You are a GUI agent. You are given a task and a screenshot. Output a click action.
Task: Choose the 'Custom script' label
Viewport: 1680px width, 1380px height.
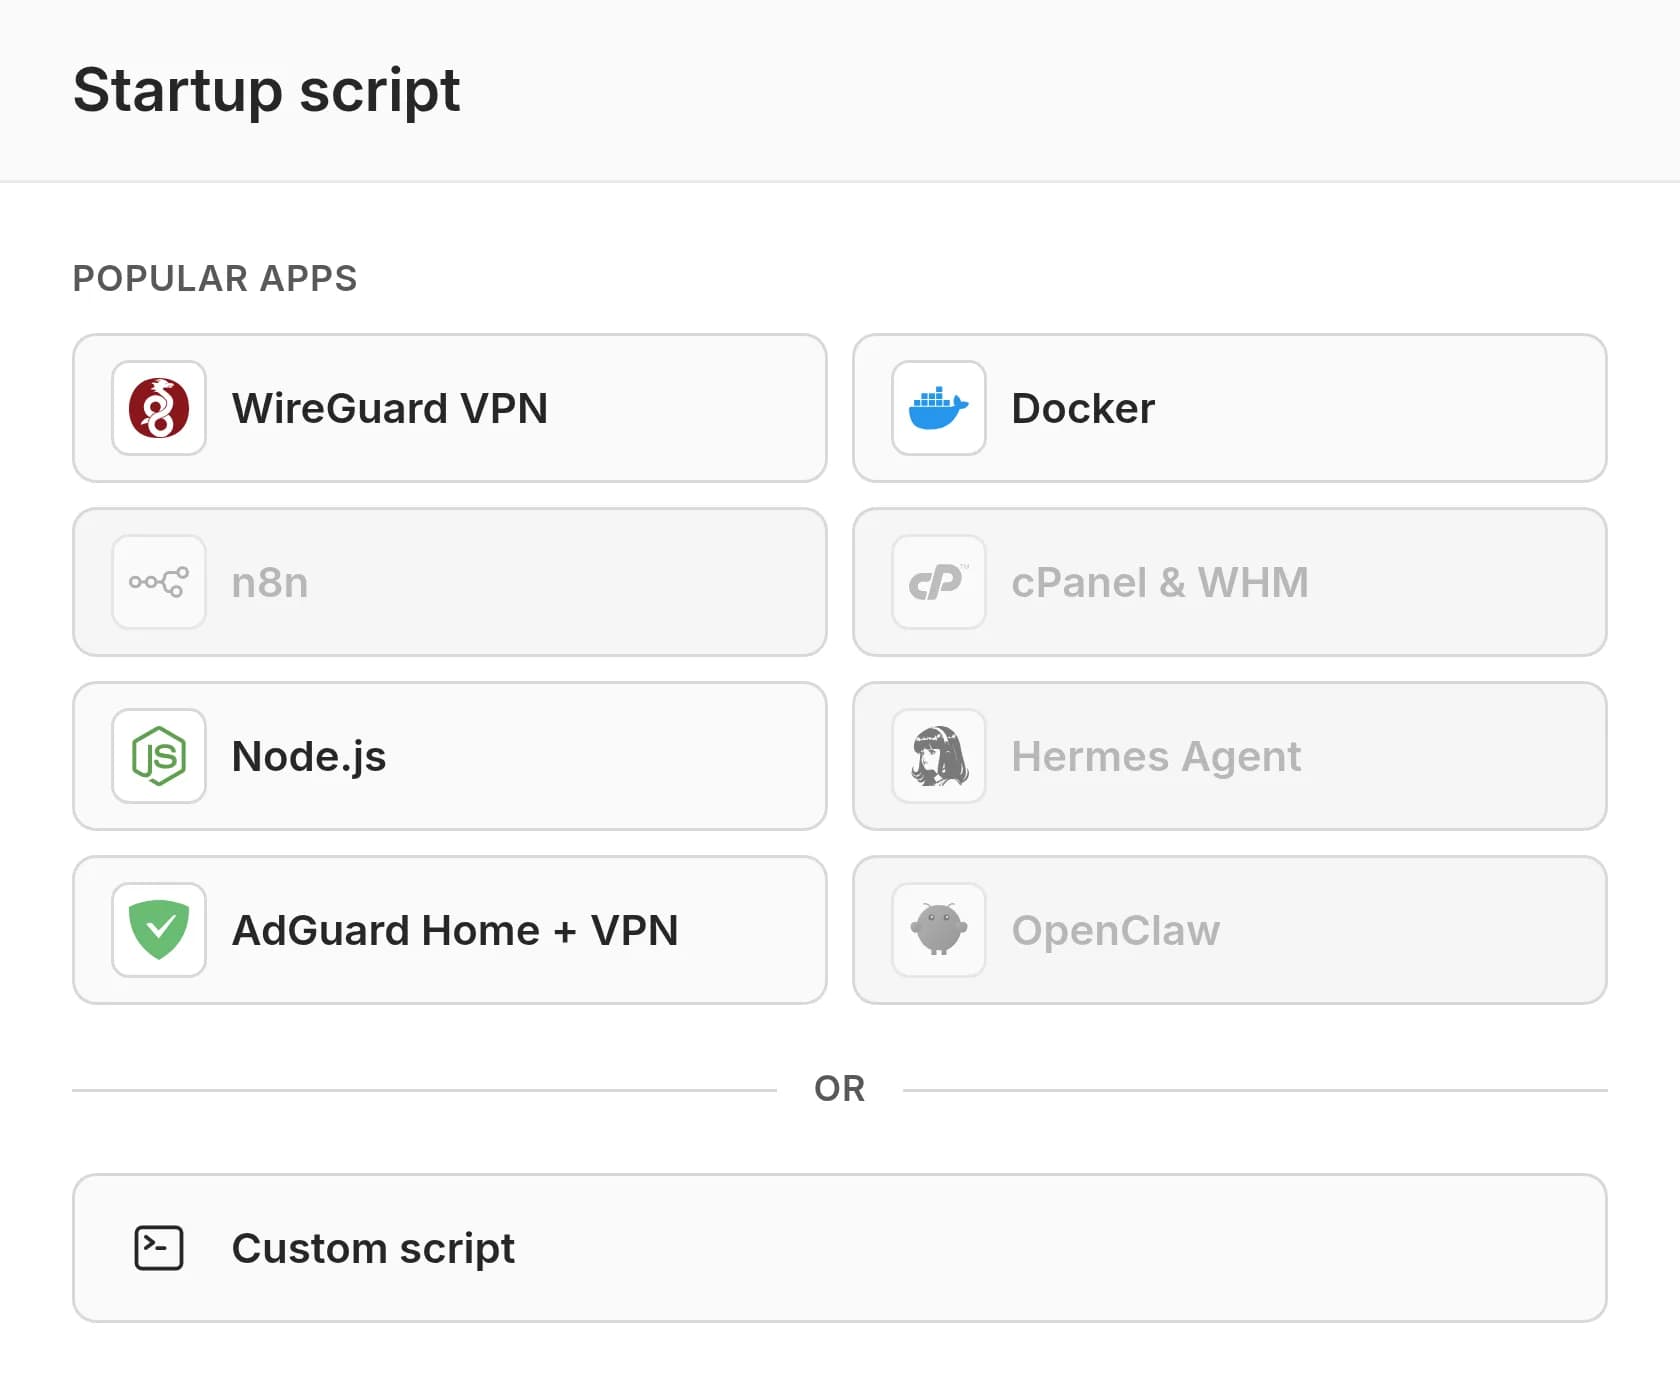tap(373, 1248)
